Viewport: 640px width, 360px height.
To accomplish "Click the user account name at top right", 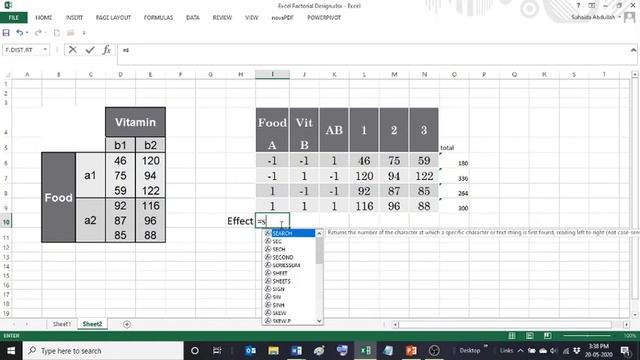I will 593,17.
